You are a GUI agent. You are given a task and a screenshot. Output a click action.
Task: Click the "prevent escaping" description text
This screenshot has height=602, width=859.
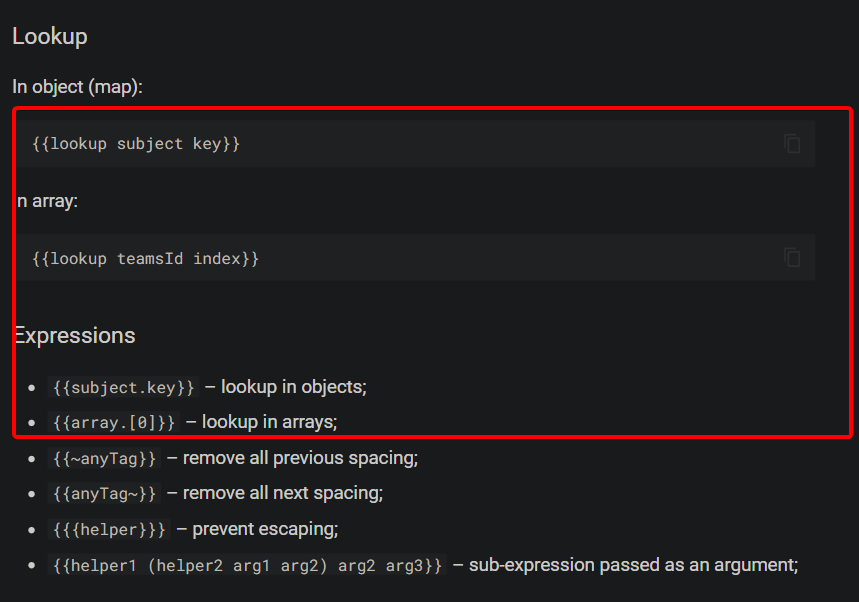click(x=265, y=529)
